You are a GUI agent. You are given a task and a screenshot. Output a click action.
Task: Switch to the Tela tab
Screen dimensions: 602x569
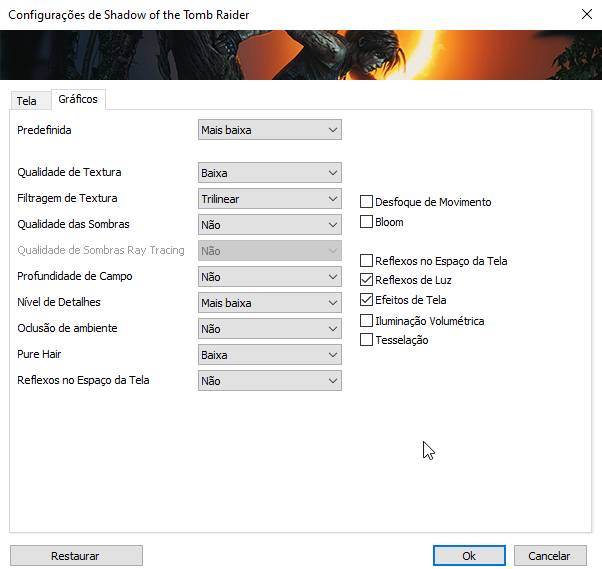[x=26, y=101]
